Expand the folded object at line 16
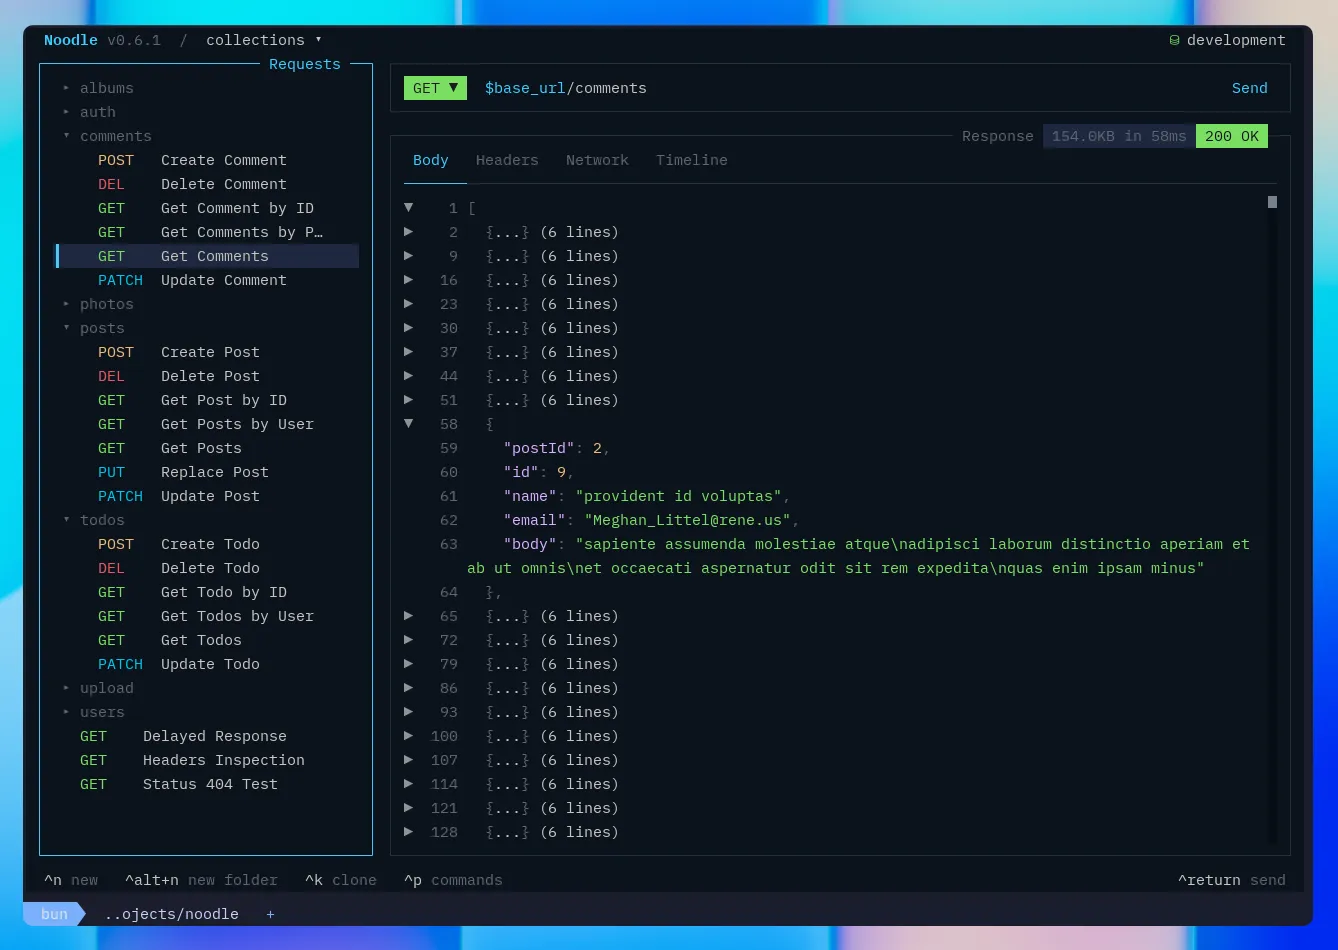 pos(408,279)
